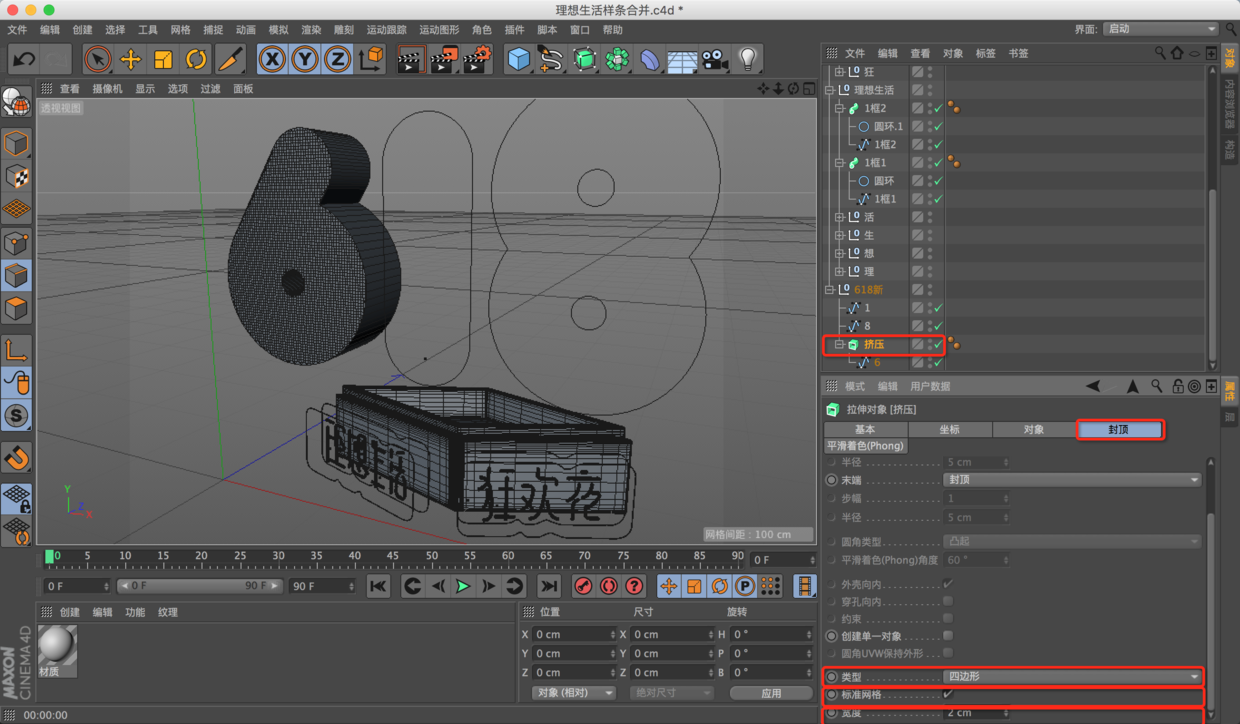
Task: Click the X position 0 cm field
Action: (575, 634)
